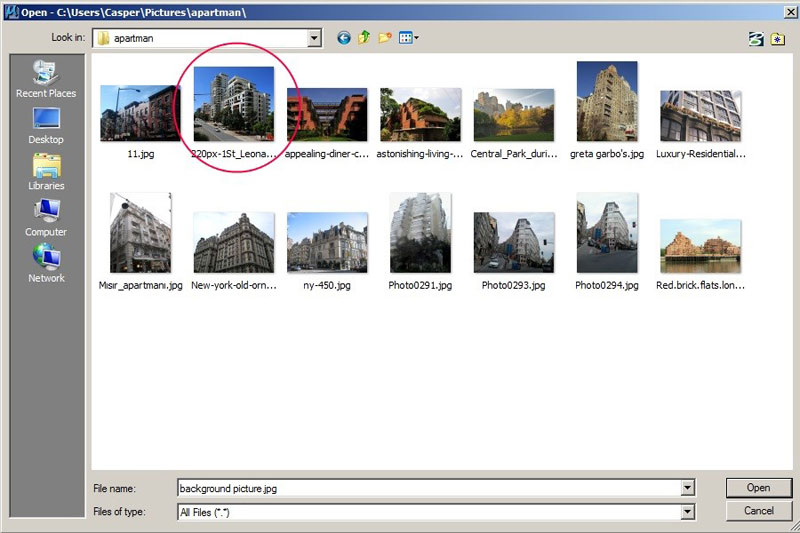Click the Back navigation arrow icon
This screenshot has height=533, width=800.
[344, 38]
